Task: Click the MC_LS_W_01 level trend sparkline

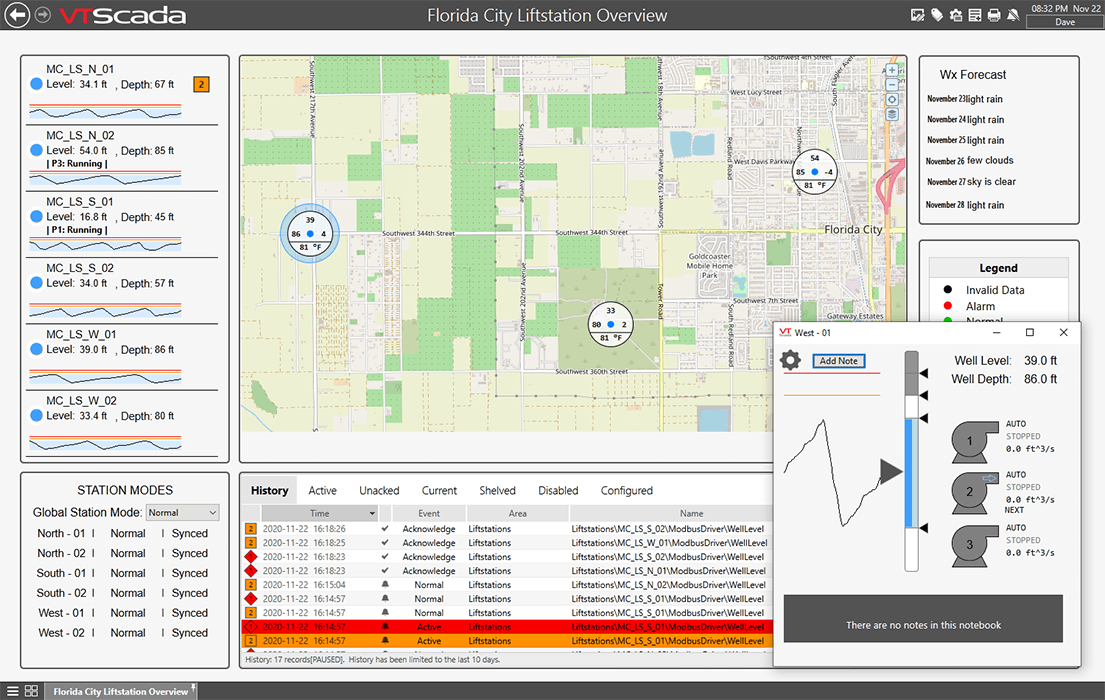Action: point(105,376)
